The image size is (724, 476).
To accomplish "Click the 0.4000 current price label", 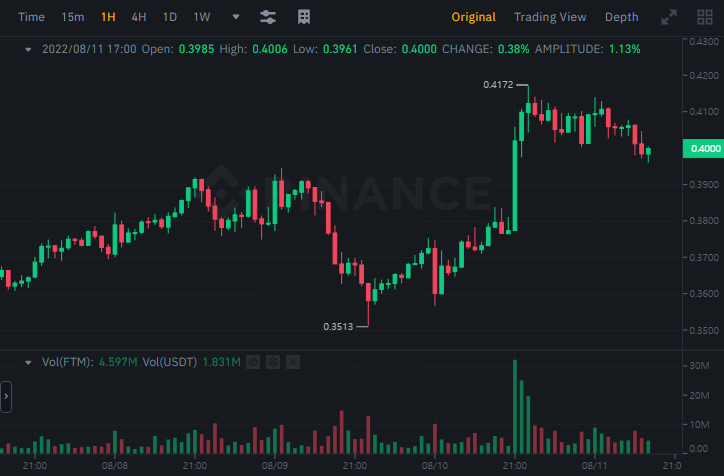I will click(x=703, y=149).
